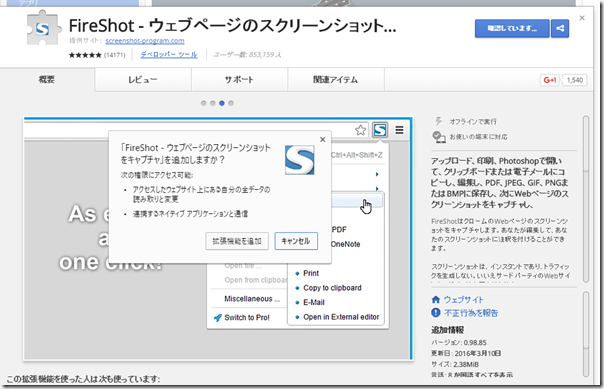Expand the second submenu arrow in FireShot menu
This screenshot has height=389, width=604.
coord(377,188)
